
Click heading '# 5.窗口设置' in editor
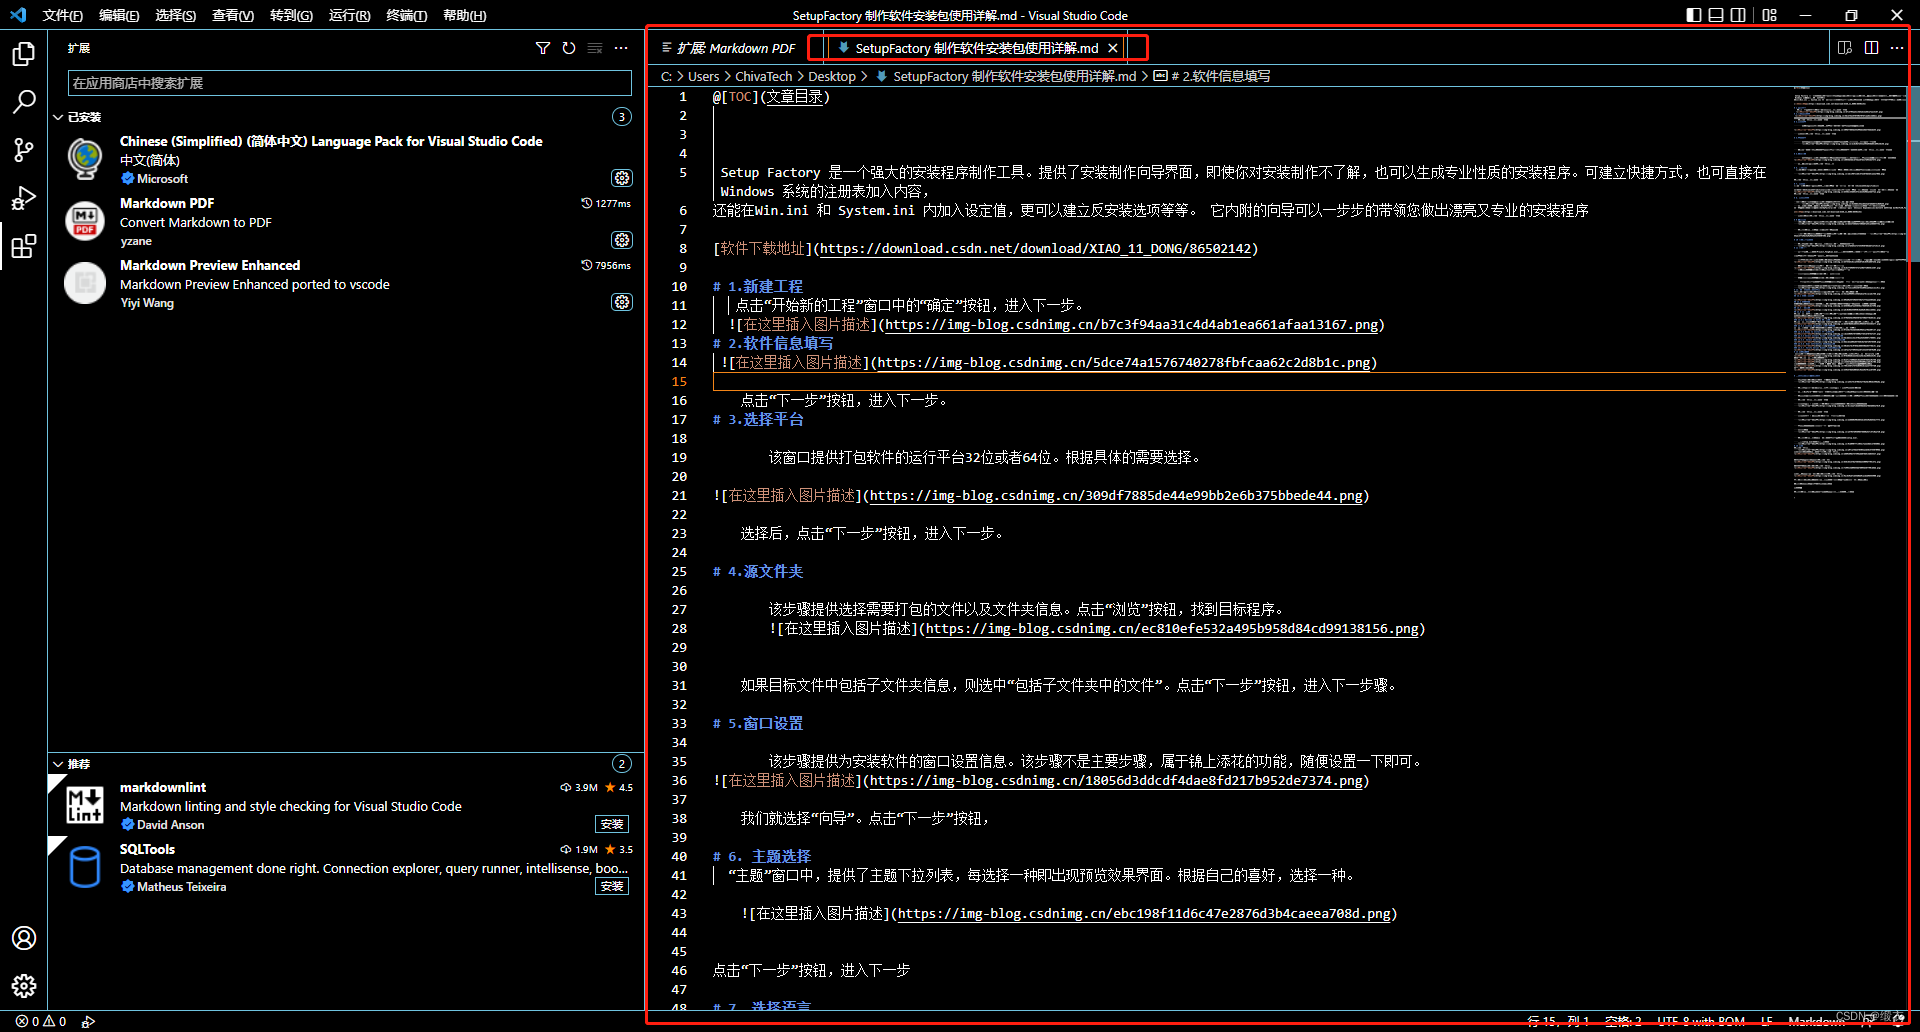758,724
